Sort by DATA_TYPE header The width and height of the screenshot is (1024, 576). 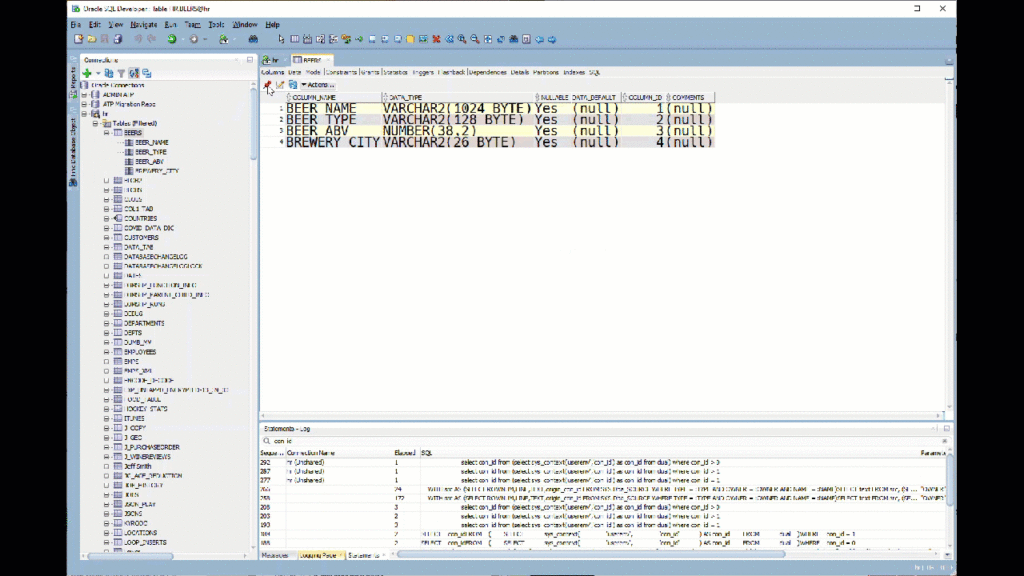(457, 97)
